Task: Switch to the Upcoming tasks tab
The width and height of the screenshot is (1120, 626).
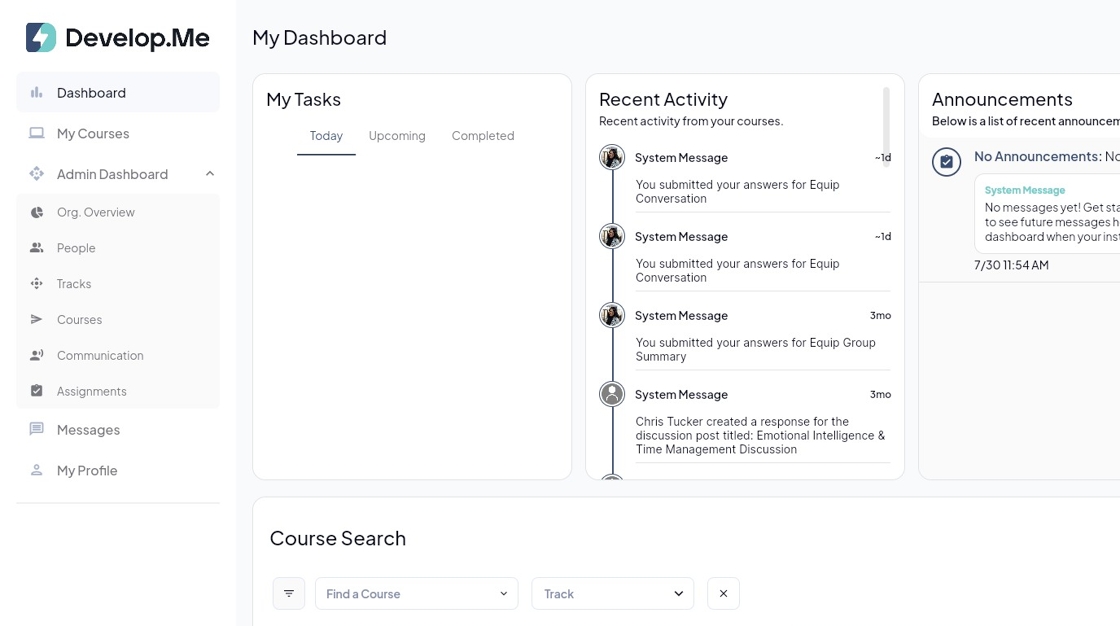Action: click(397, 136)
